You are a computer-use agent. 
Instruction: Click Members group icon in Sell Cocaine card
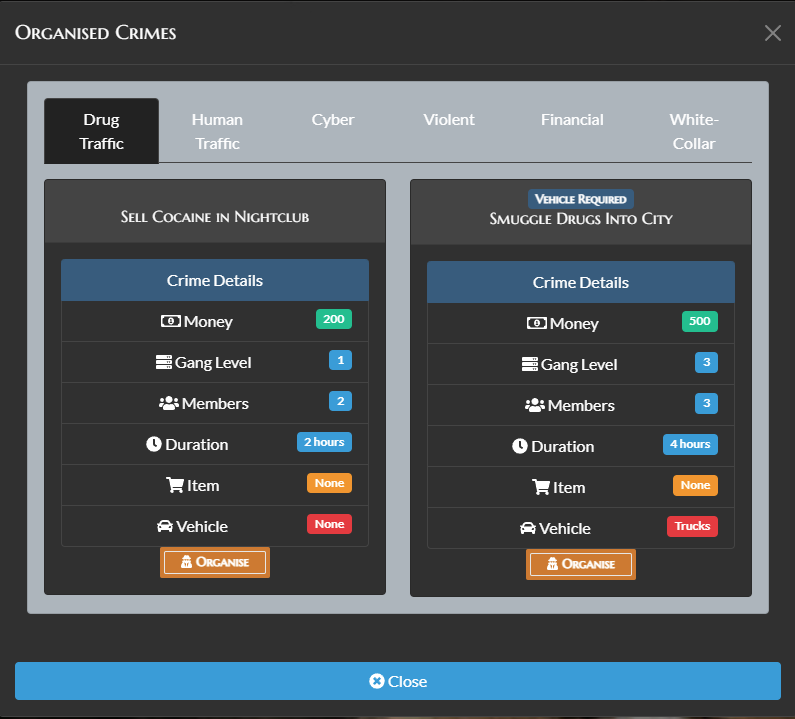click(x=169, y=403)
